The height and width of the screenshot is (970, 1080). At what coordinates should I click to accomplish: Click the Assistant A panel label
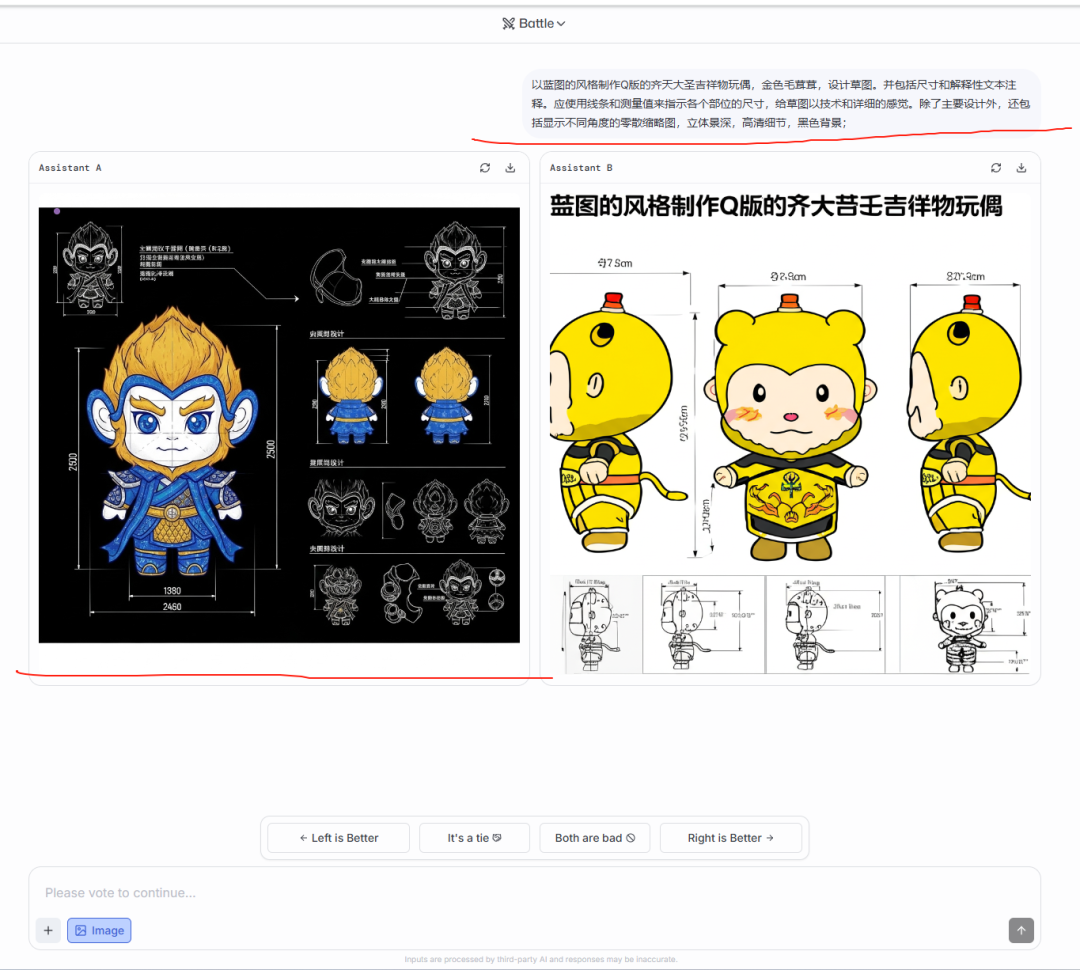(x=70, y=168)
